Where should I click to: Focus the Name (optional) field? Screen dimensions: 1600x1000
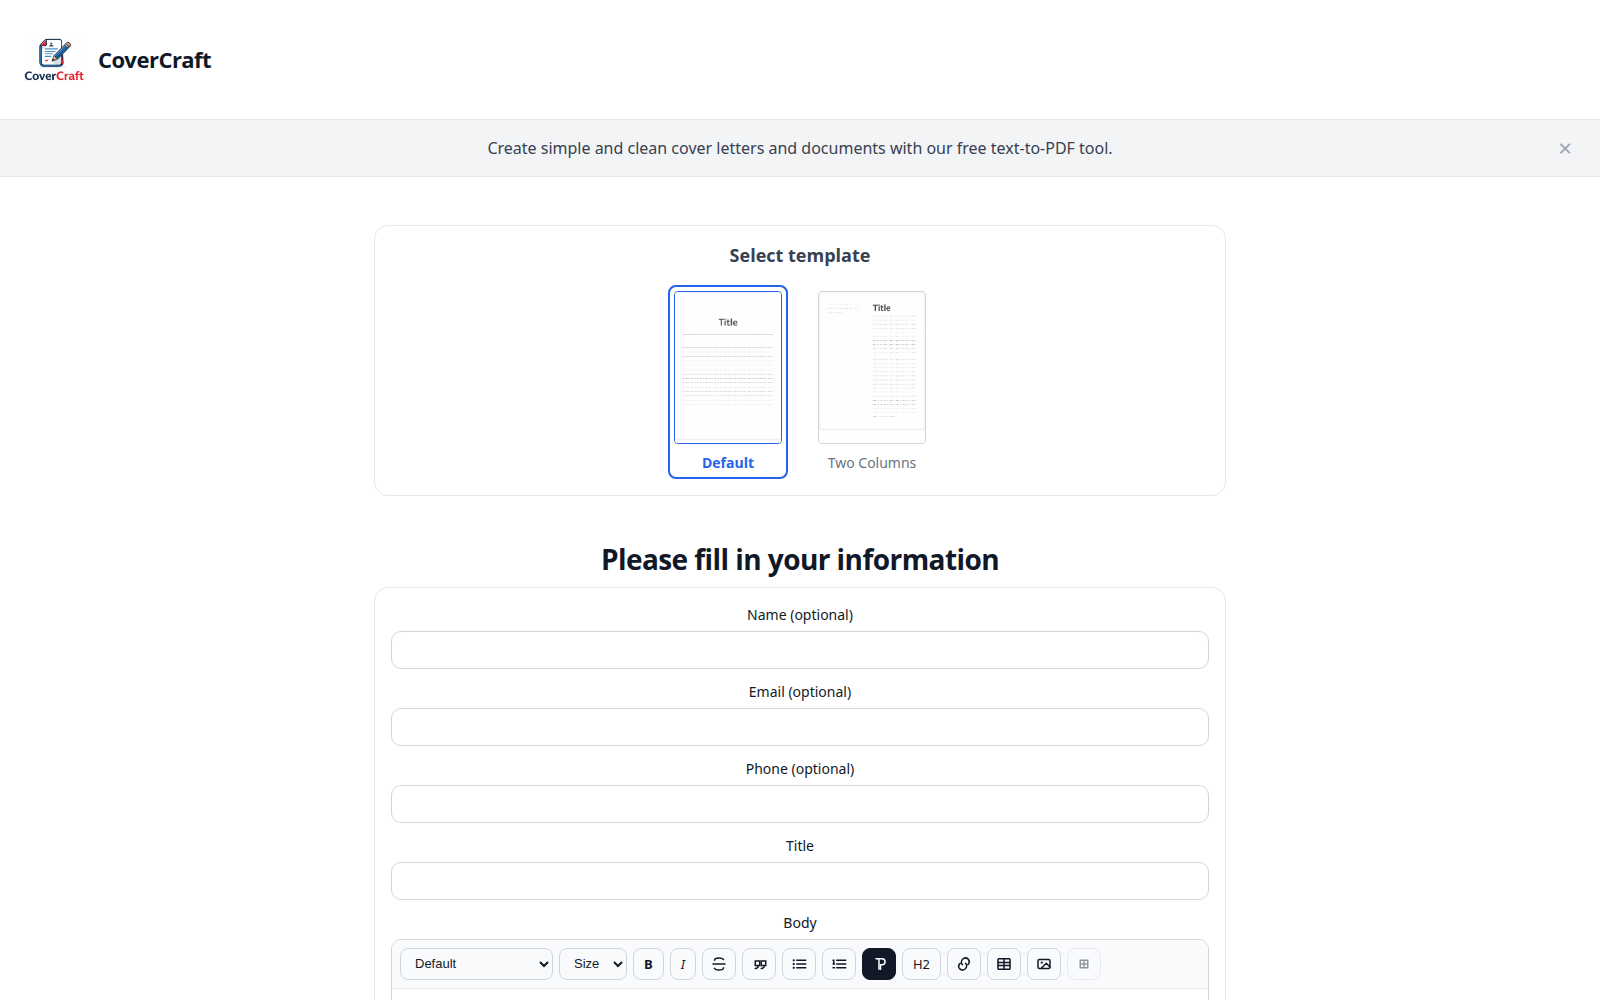(800, 650)
